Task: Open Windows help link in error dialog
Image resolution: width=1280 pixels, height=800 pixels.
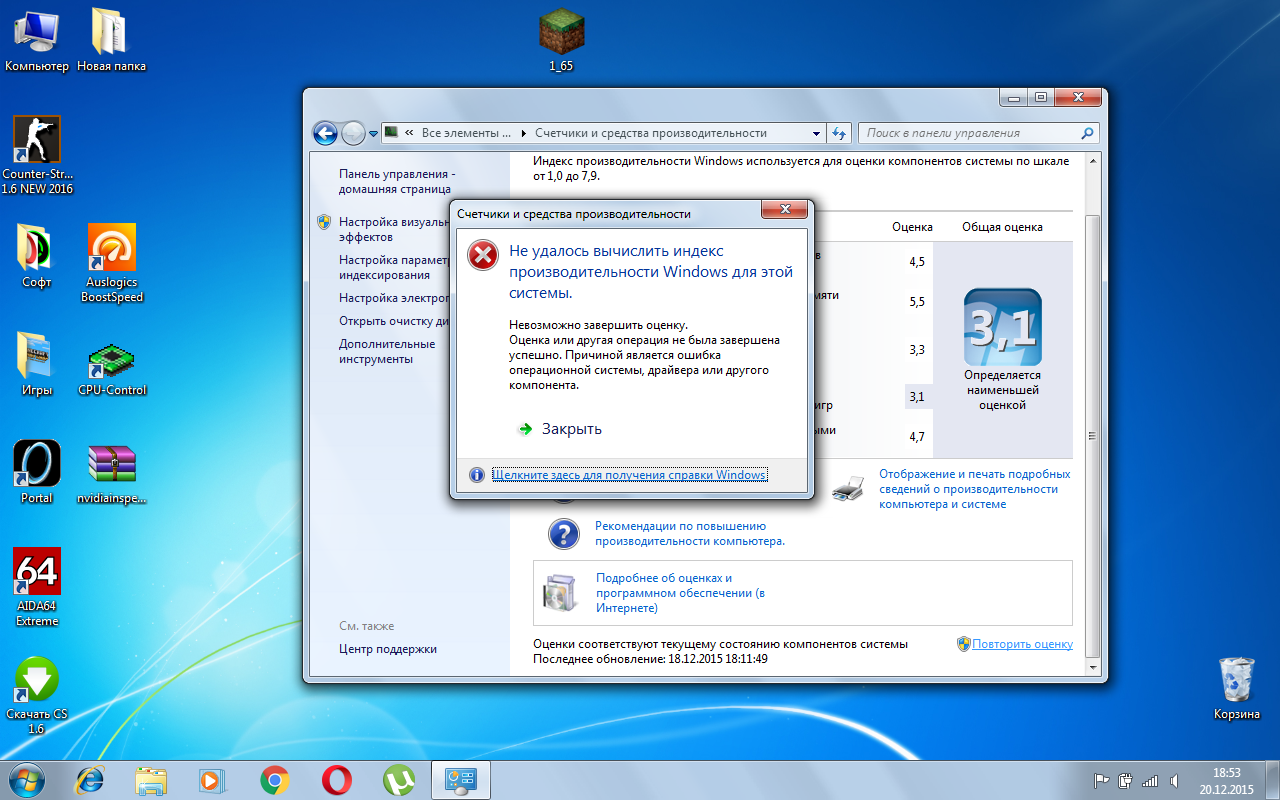Action: [x=630, y=474]
